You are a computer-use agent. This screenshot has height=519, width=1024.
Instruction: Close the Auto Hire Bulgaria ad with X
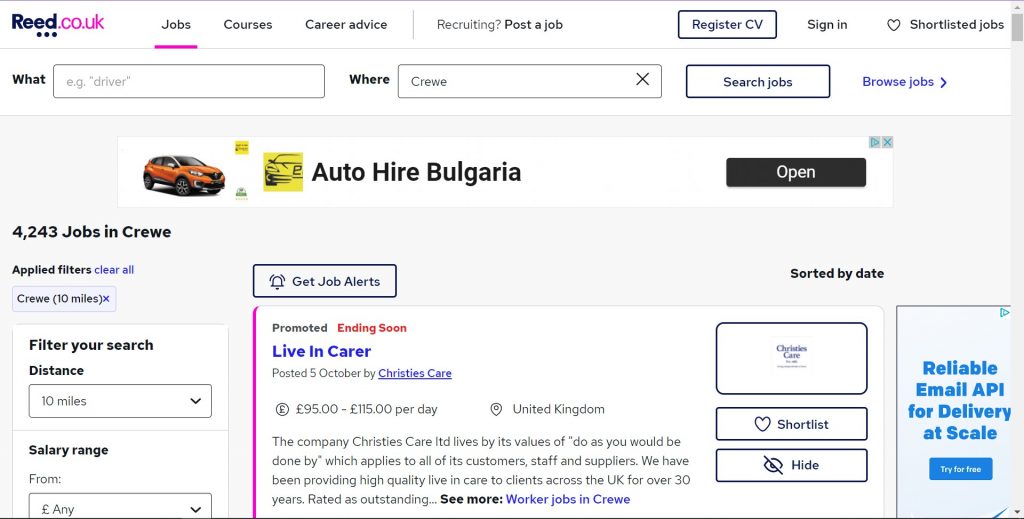pos(887,142)
